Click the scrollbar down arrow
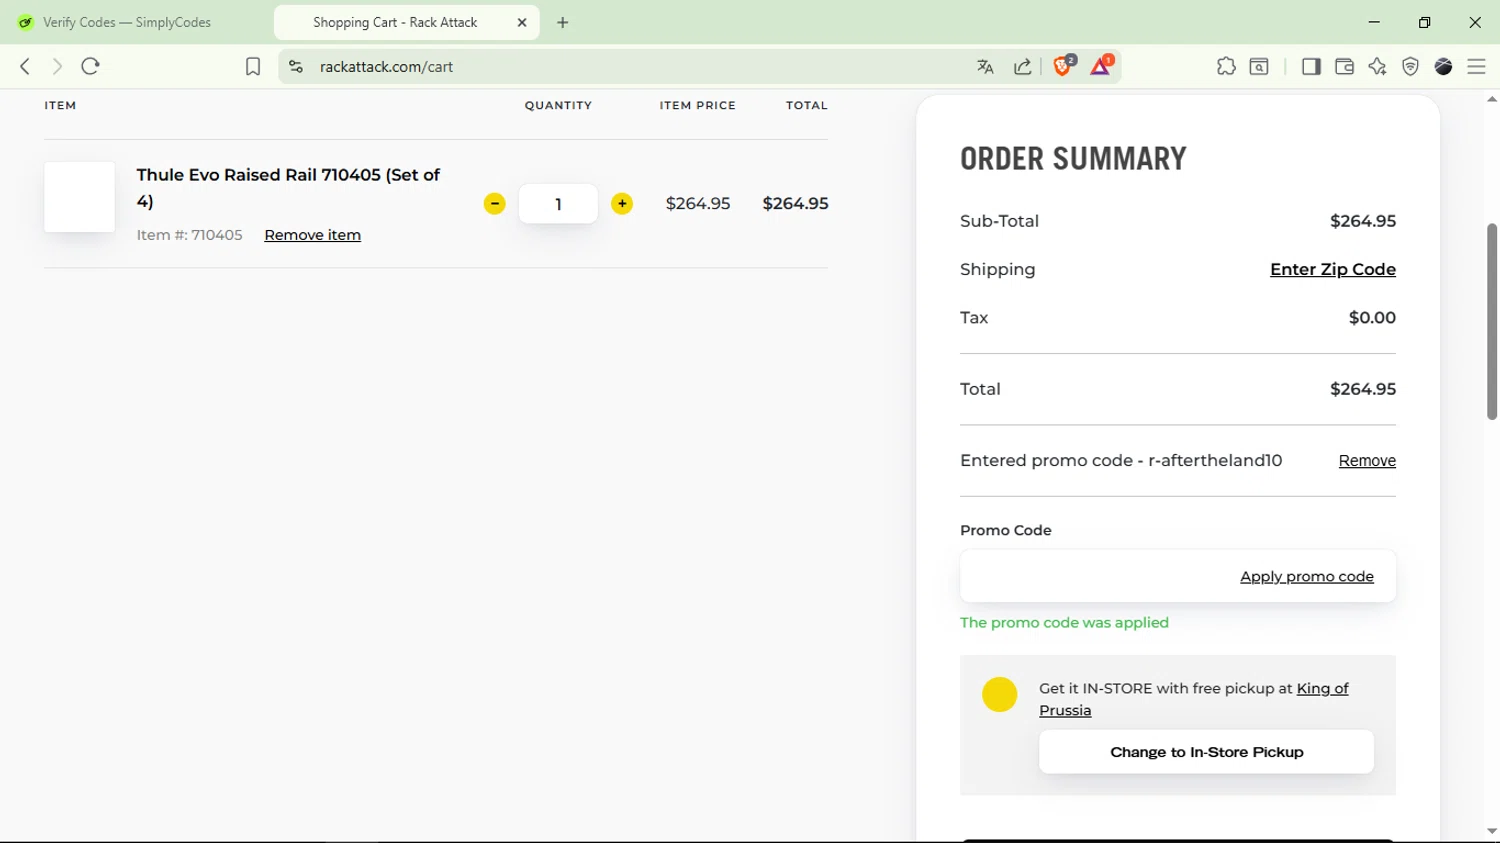 pos(1492,831)
